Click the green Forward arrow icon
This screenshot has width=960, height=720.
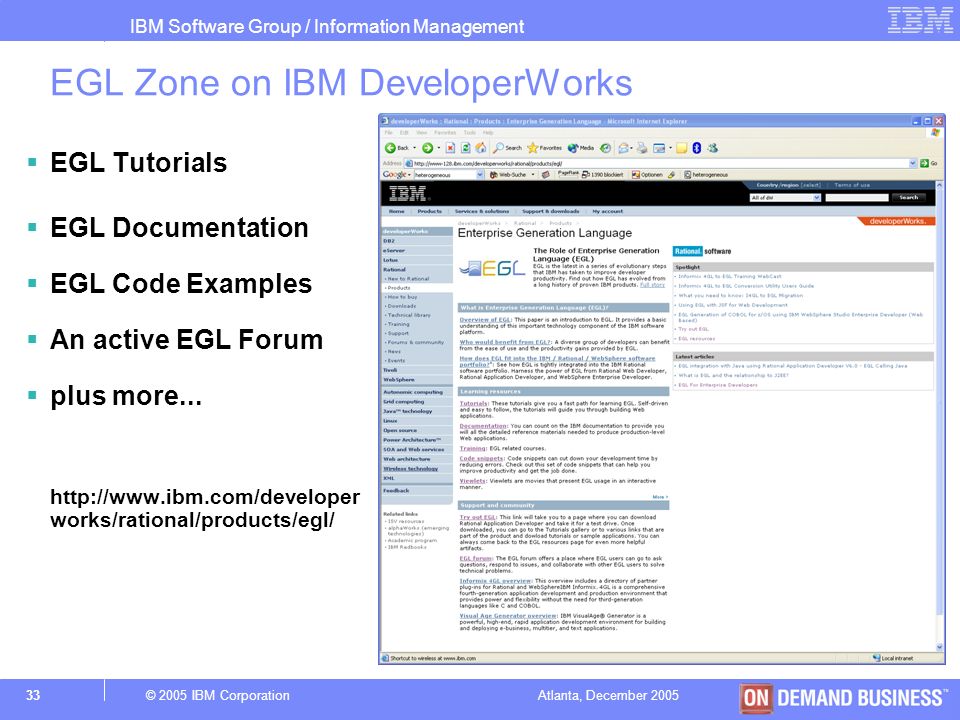click(x=427, y=148)
